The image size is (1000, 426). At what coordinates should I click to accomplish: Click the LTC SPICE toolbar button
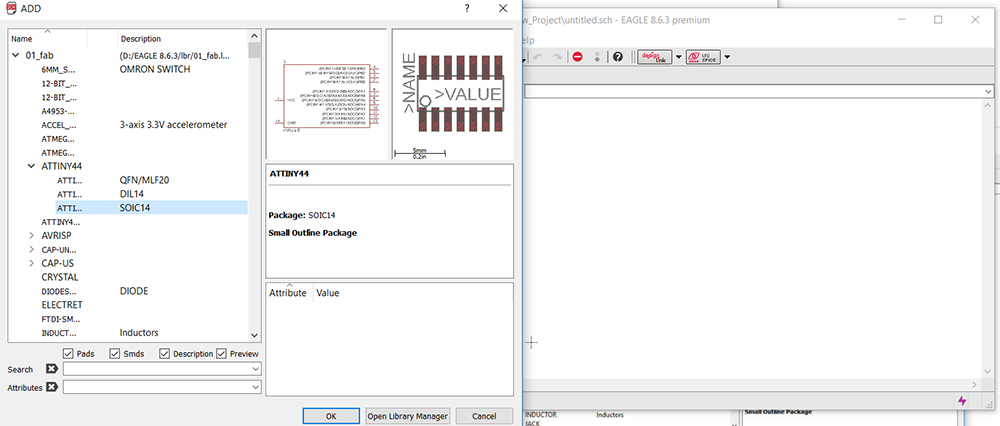703,57
